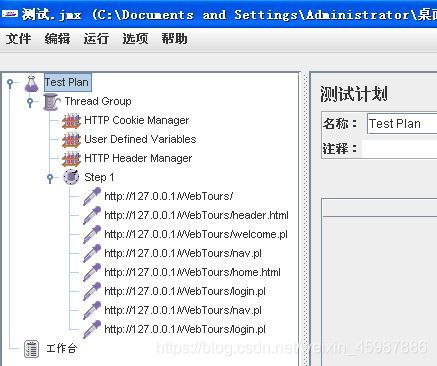Open the 编辑 menu
This screenshot has width=437, height=366.
[57, 39]
